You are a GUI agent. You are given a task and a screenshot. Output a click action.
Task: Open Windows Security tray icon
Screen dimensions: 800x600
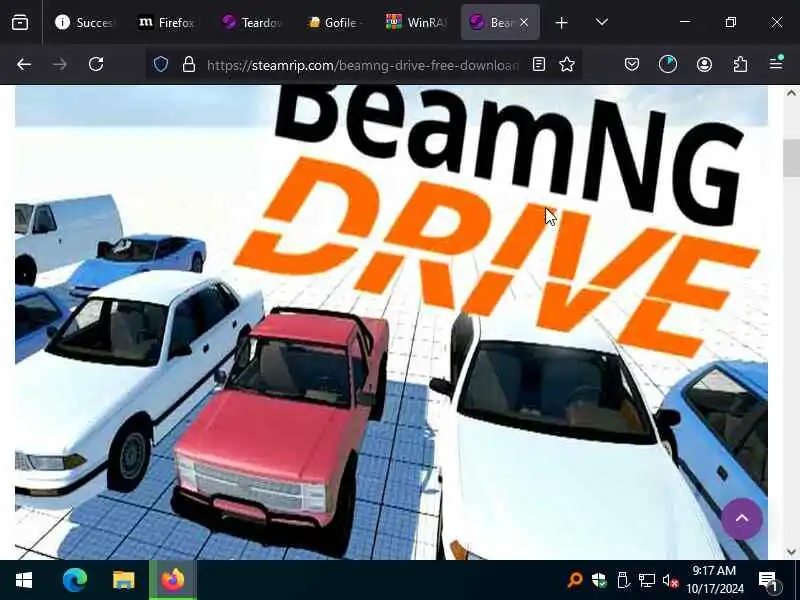point(599,580)
